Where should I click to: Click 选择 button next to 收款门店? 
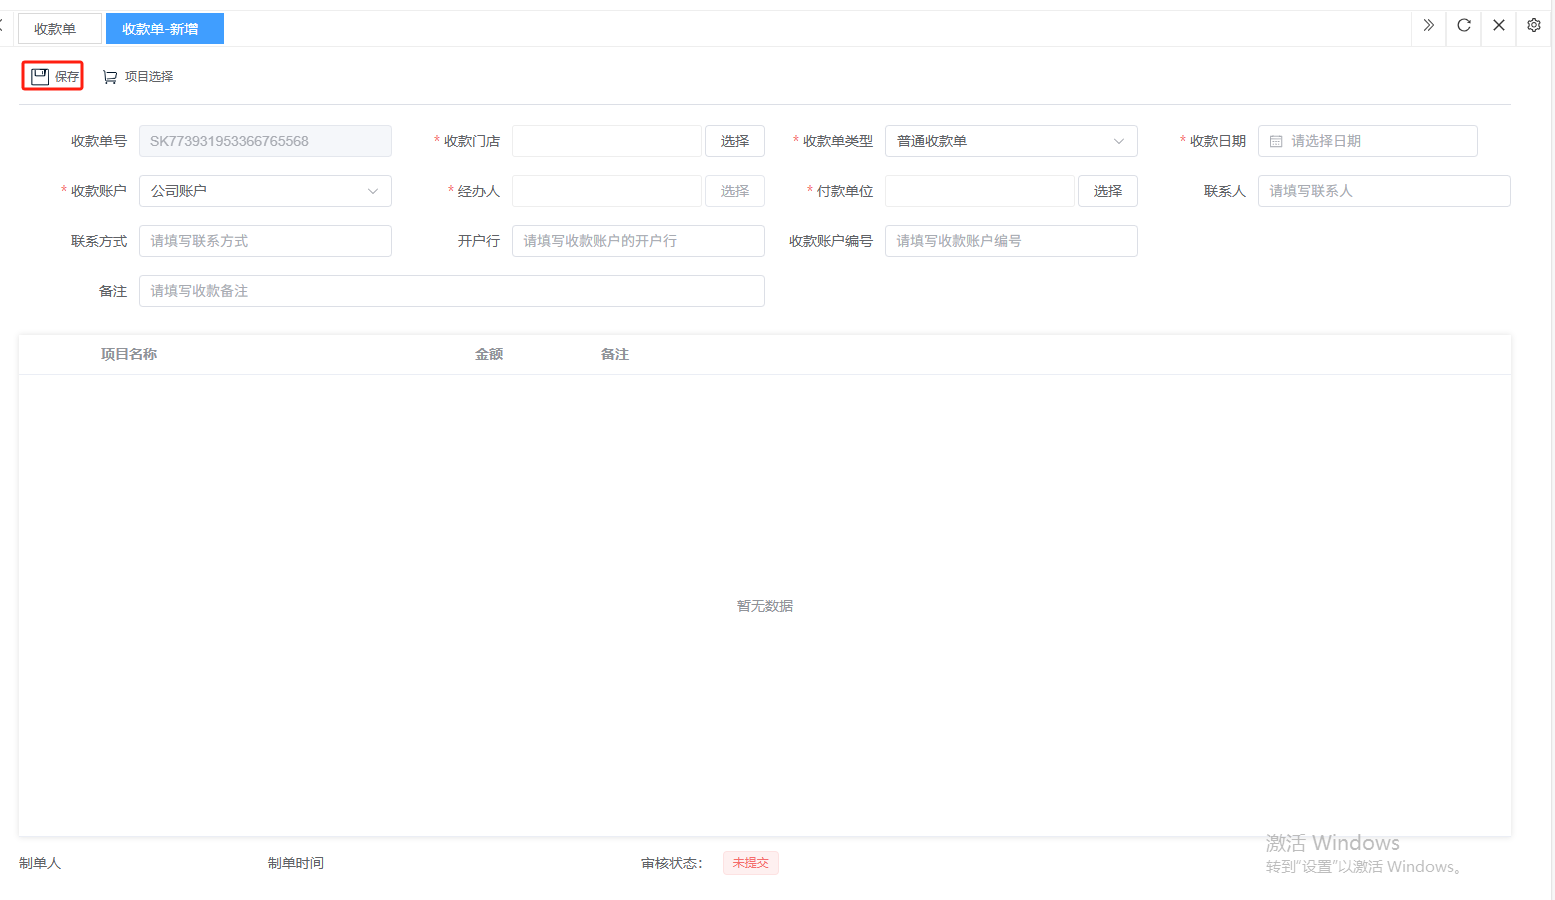[x=734, y=141]
